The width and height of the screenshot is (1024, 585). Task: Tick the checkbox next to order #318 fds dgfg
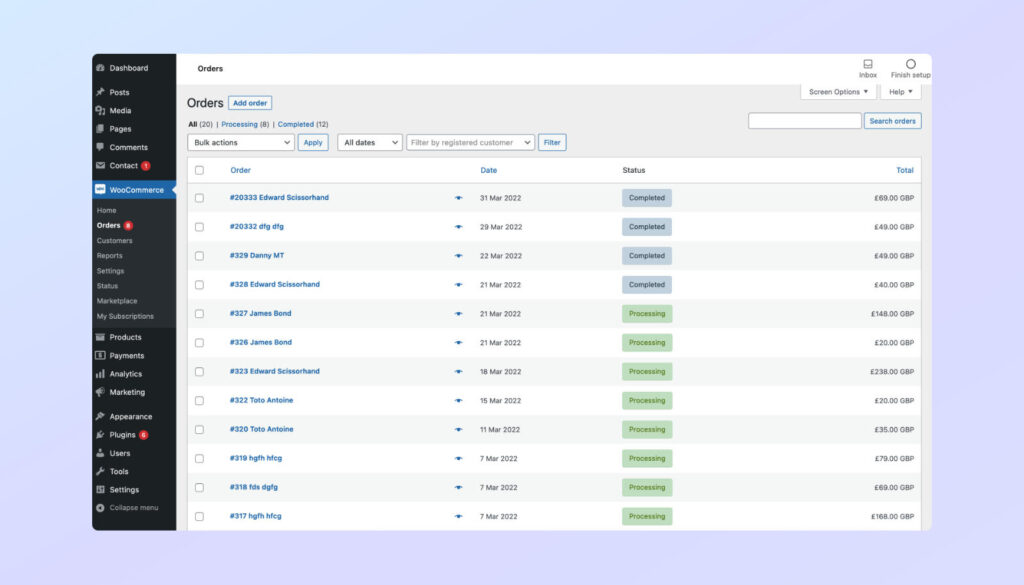pos(198,487)
